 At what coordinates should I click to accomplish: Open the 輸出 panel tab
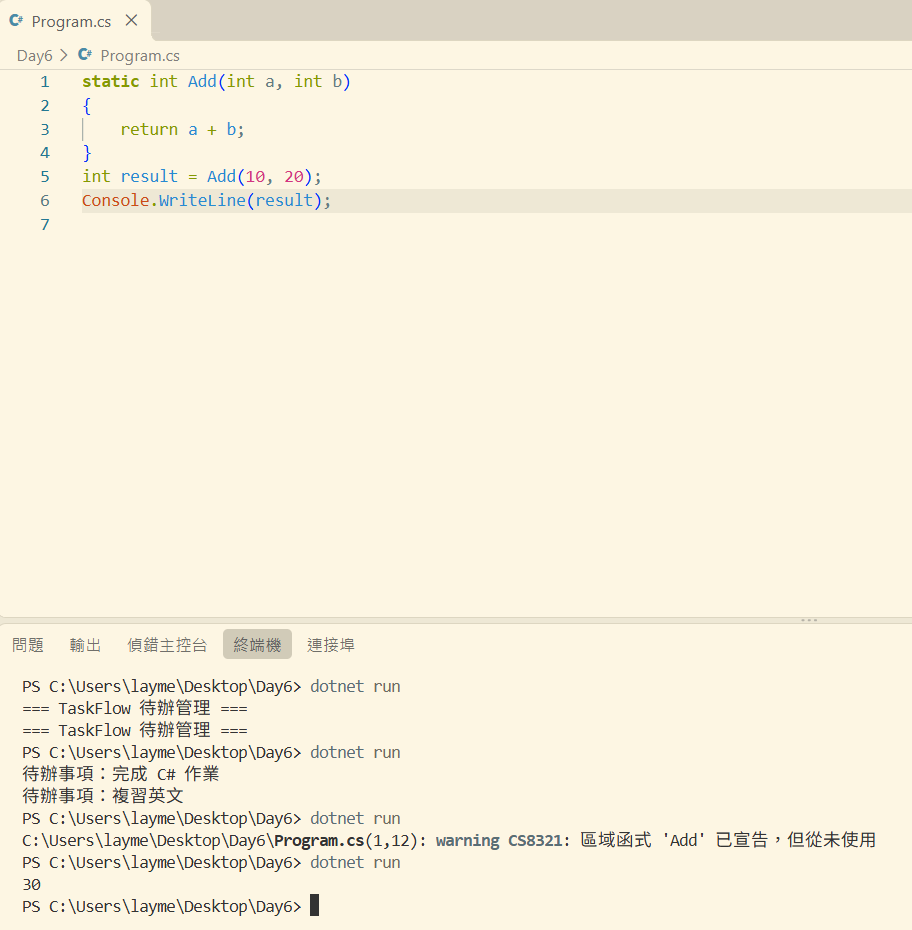(85, 645)
